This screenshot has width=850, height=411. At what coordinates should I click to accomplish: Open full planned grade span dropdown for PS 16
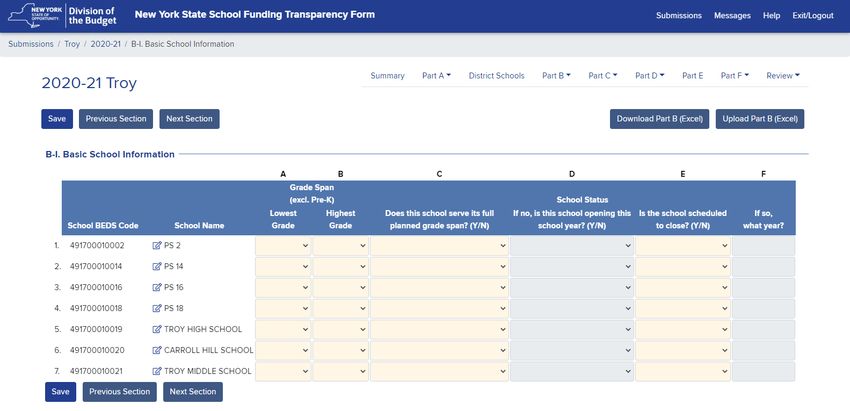tap(439, 287)
